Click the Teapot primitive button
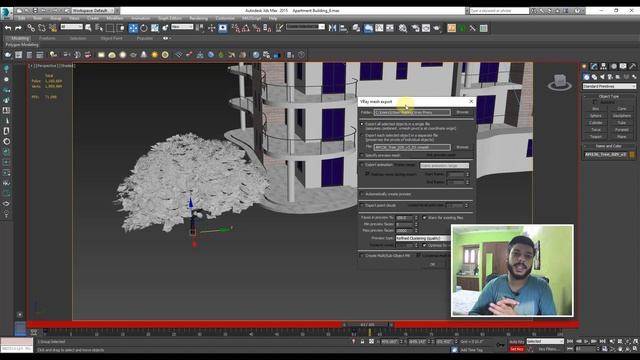 click(x=596, y=137)
